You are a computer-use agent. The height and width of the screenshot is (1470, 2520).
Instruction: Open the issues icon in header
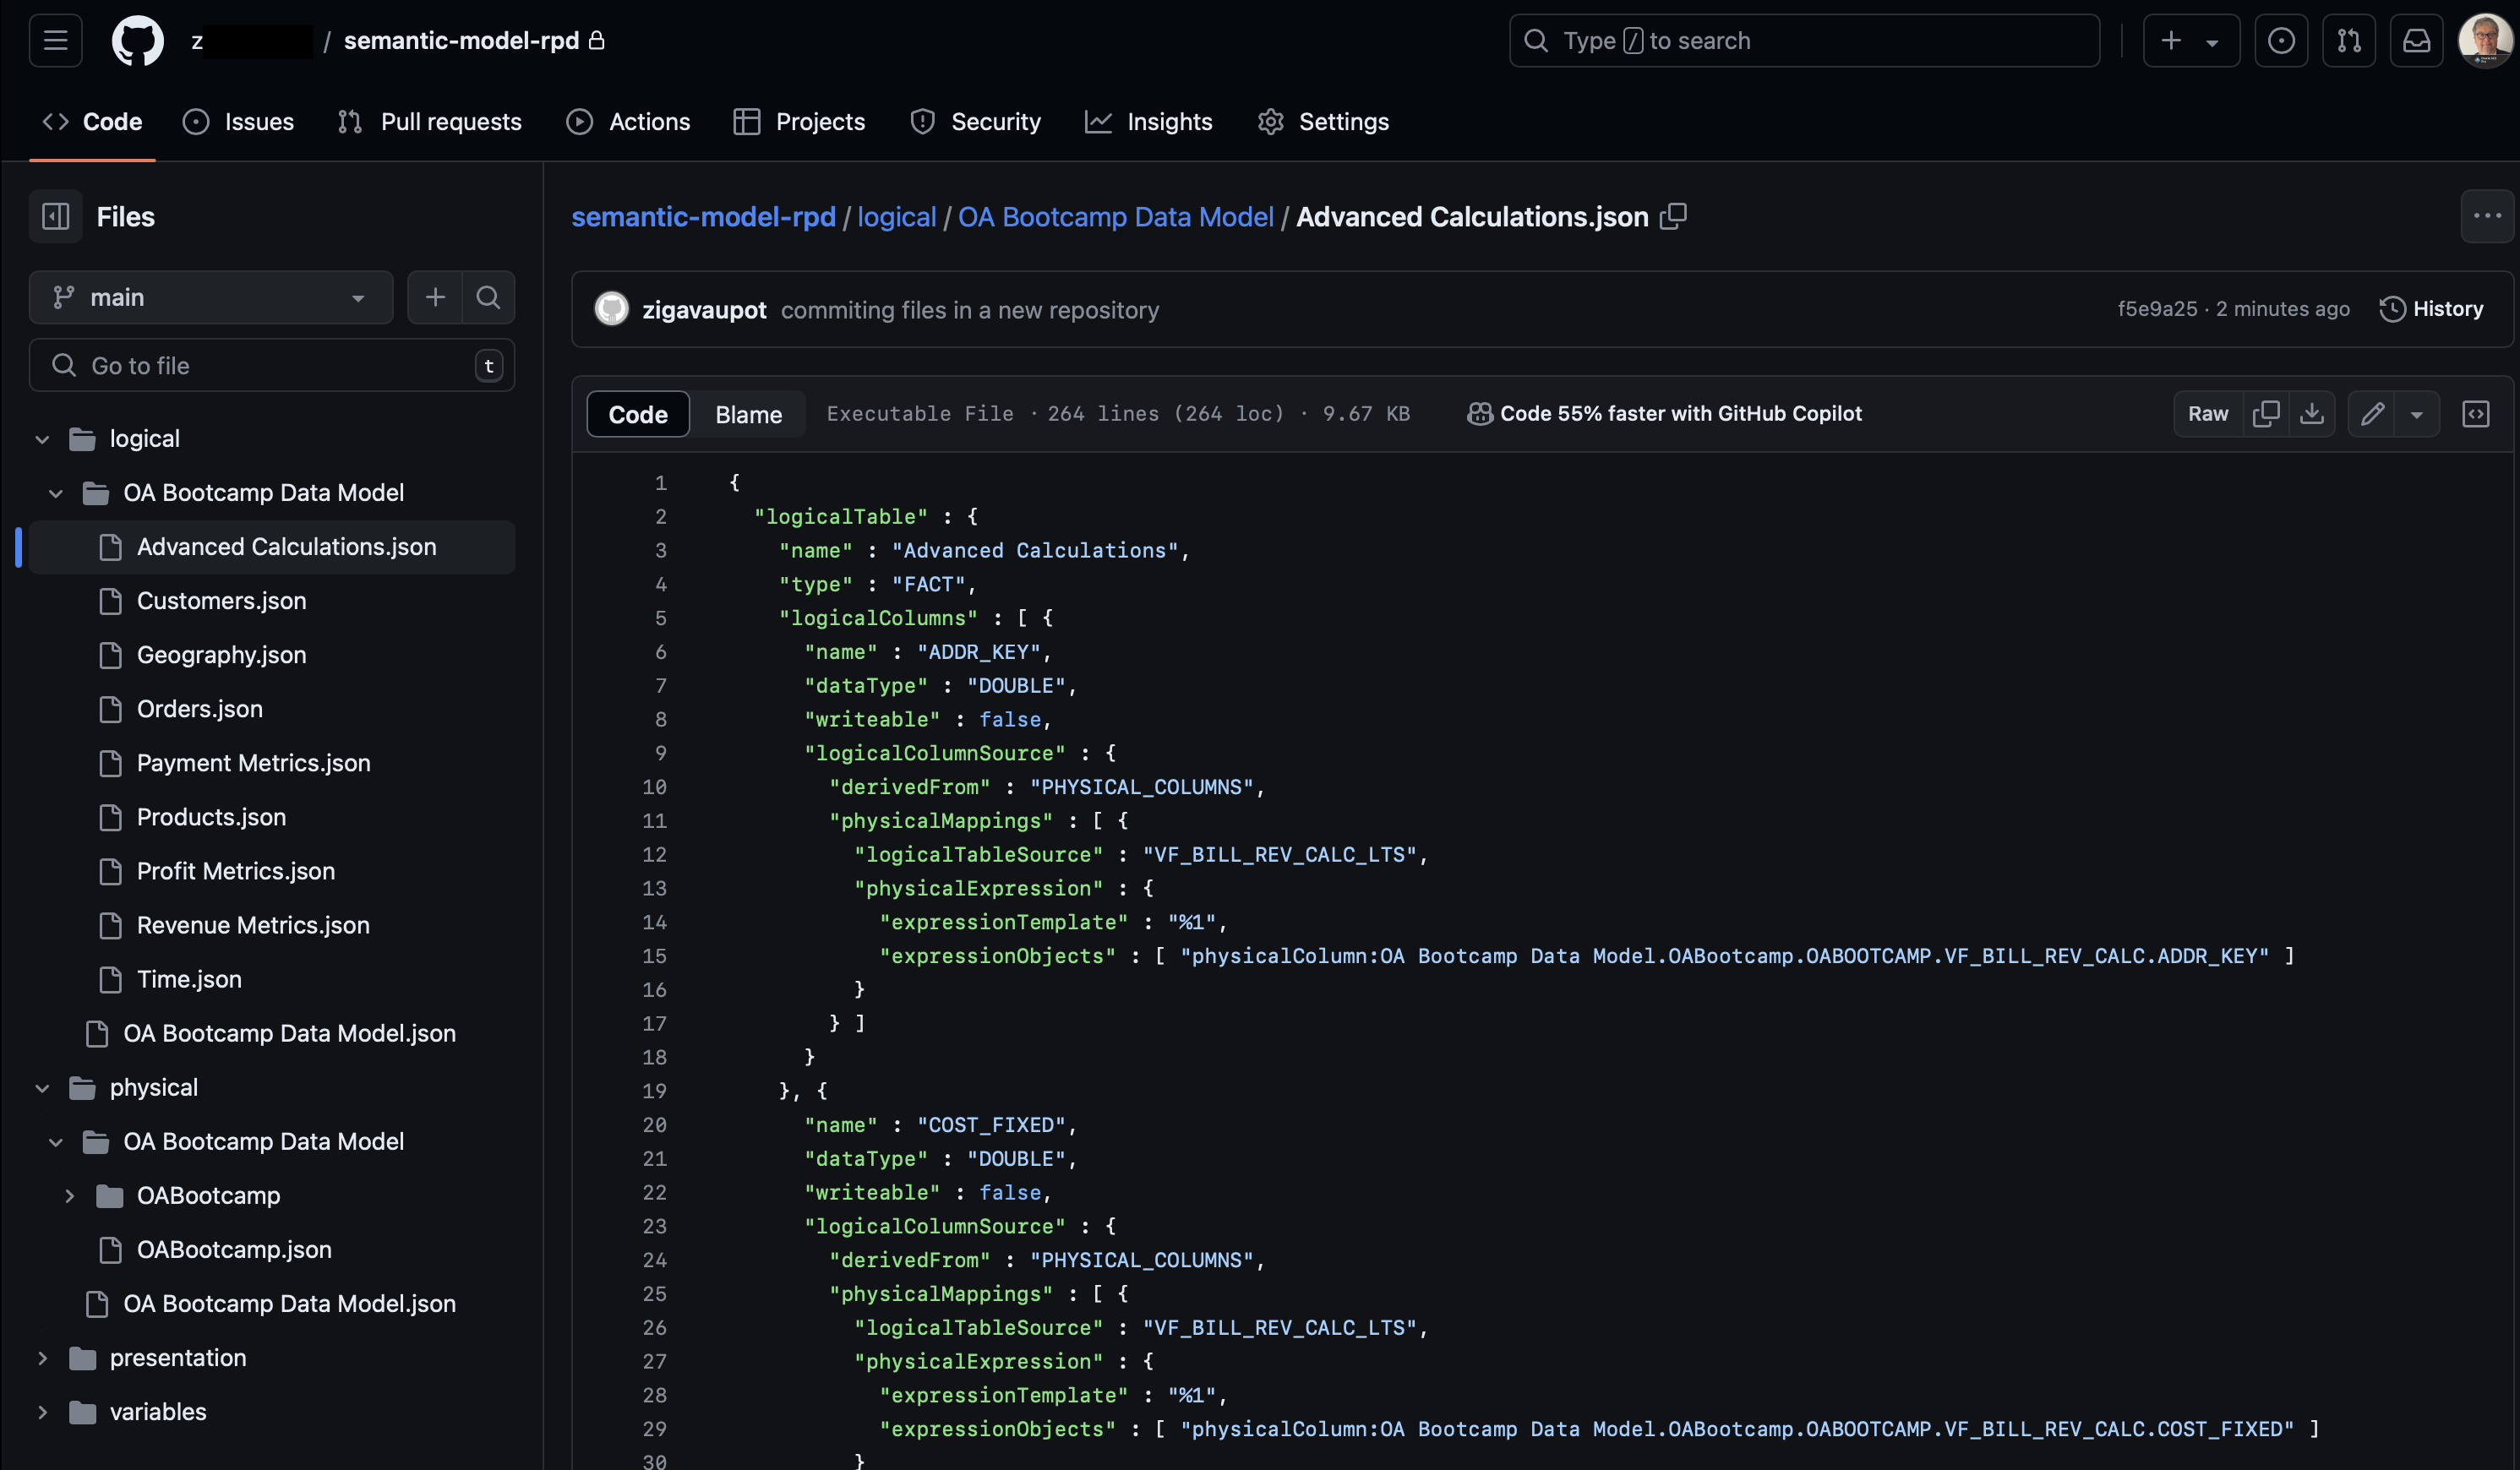(x=2281, y=41)
